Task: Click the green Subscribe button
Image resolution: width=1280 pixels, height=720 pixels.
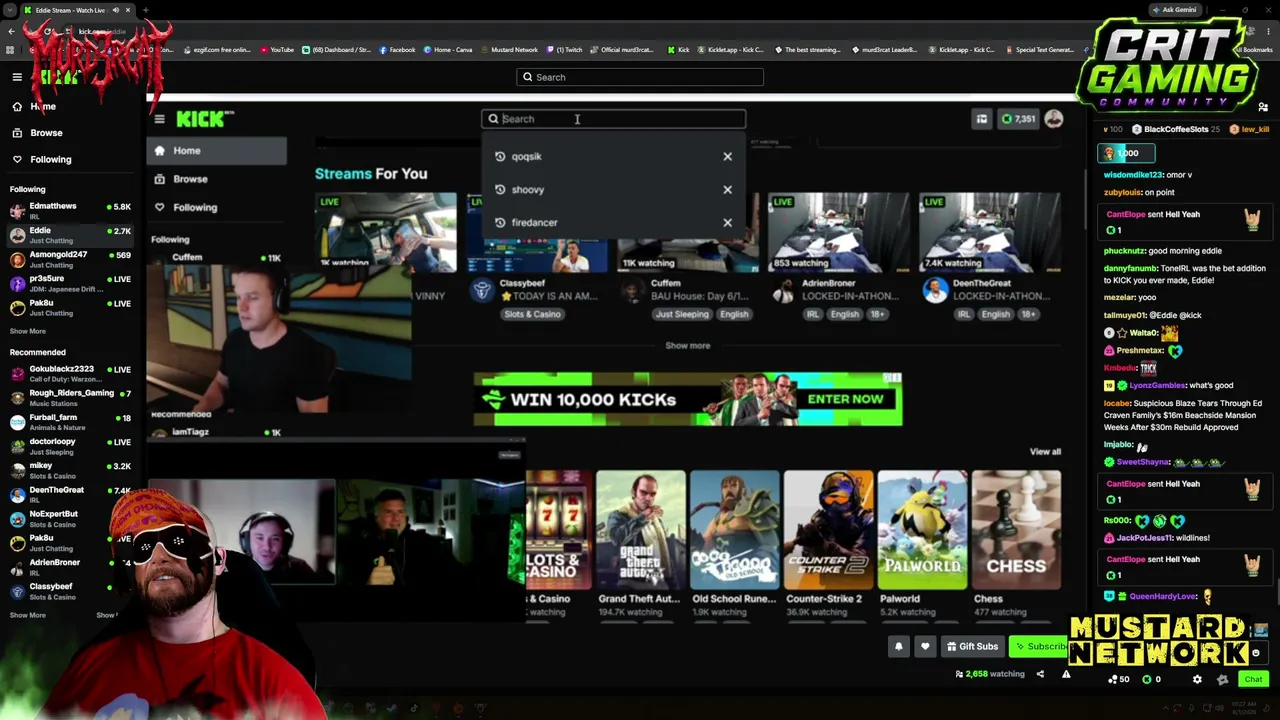Action: click(1039, 646)
